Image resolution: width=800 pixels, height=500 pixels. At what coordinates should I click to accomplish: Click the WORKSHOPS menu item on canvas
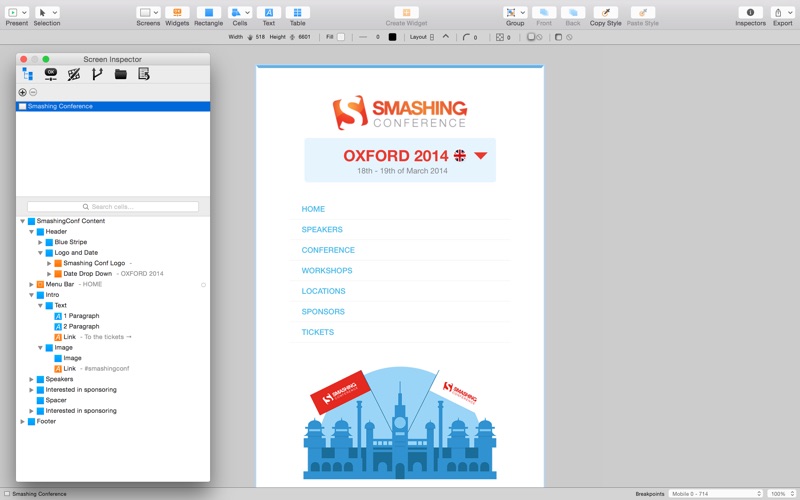[x=327, y=270]
